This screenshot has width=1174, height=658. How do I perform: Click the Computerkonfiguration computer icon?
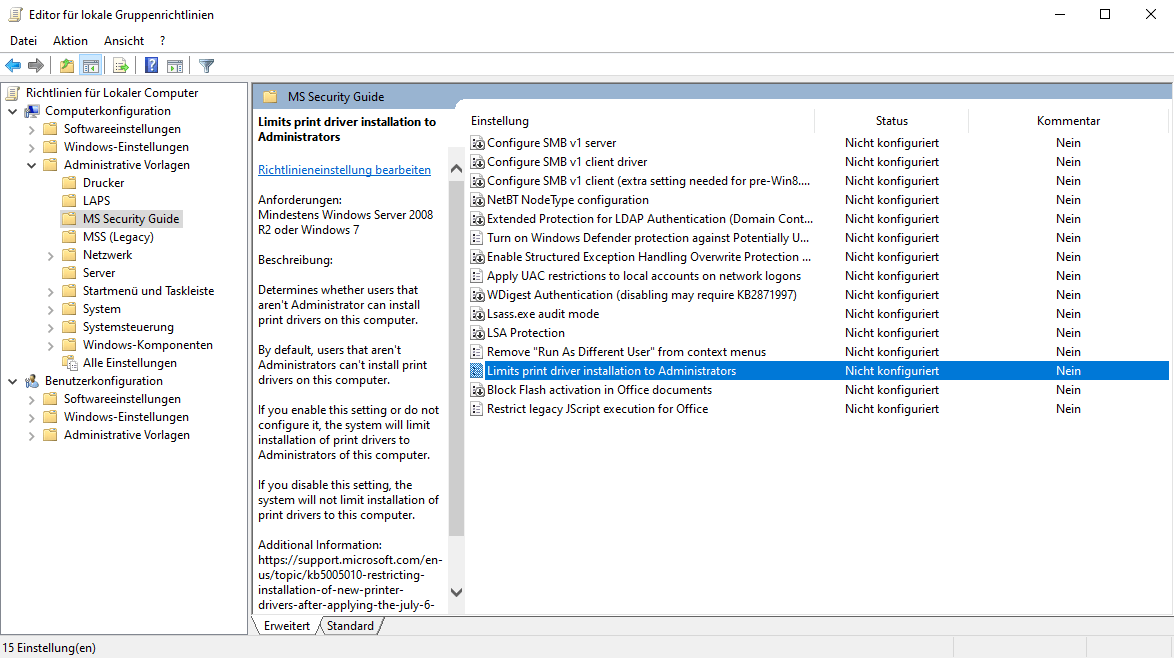(32, 111)
